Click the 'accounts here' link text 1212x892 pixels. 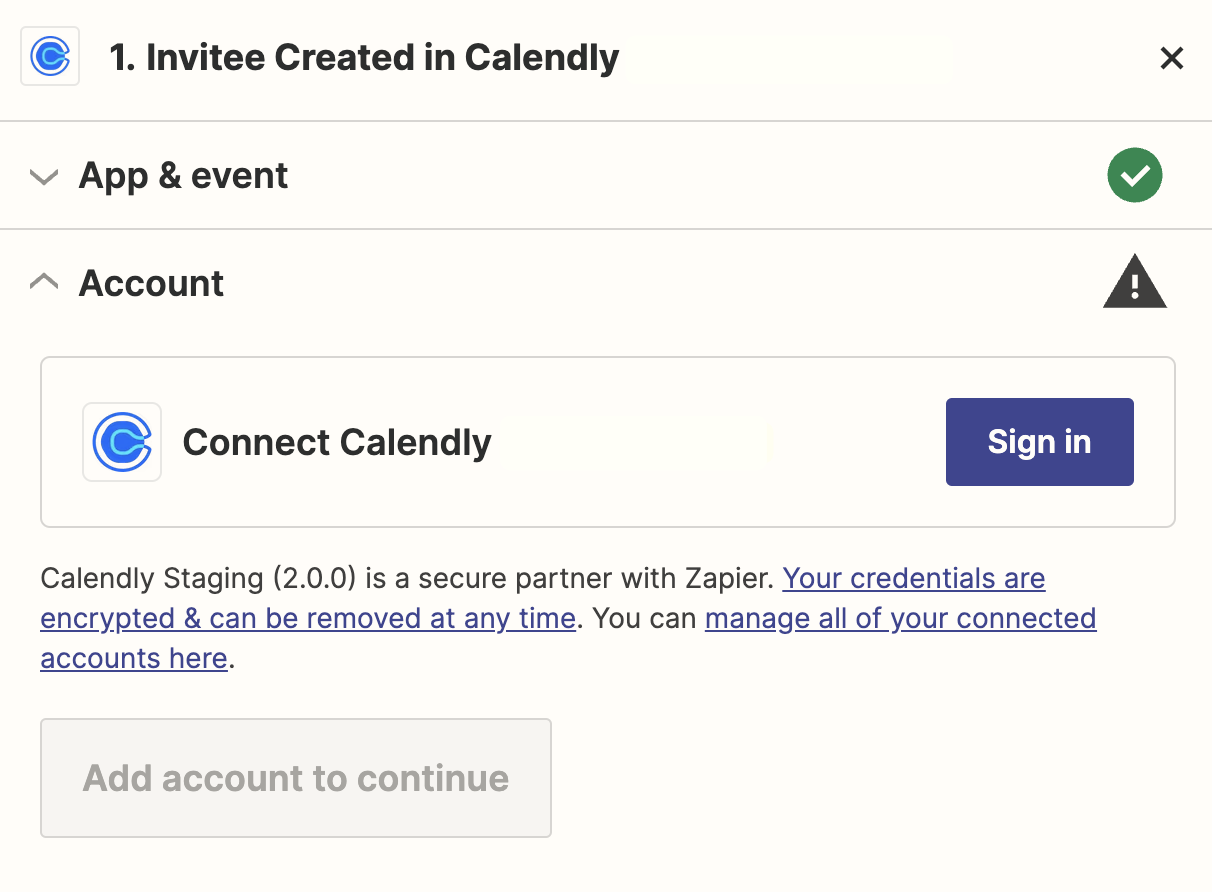(133, 658)
